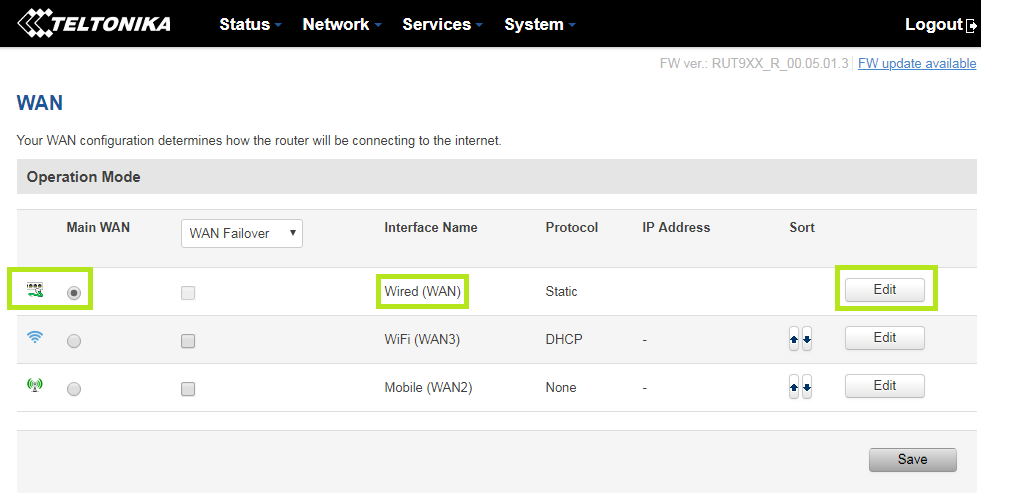Click the WiFi signal icon
This screenshot has width=1024, height=495.
[35, 338]
